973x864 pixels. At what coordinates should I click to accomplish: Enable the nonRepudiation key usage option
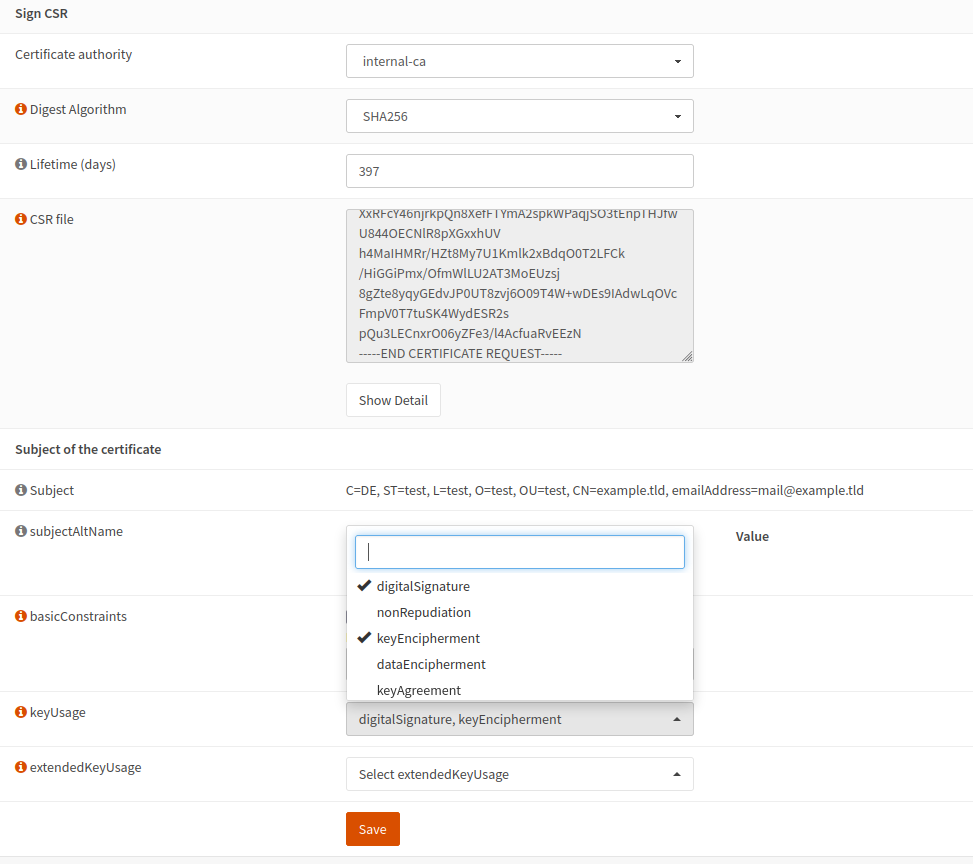pyautogui.click(x=423, y=612)
